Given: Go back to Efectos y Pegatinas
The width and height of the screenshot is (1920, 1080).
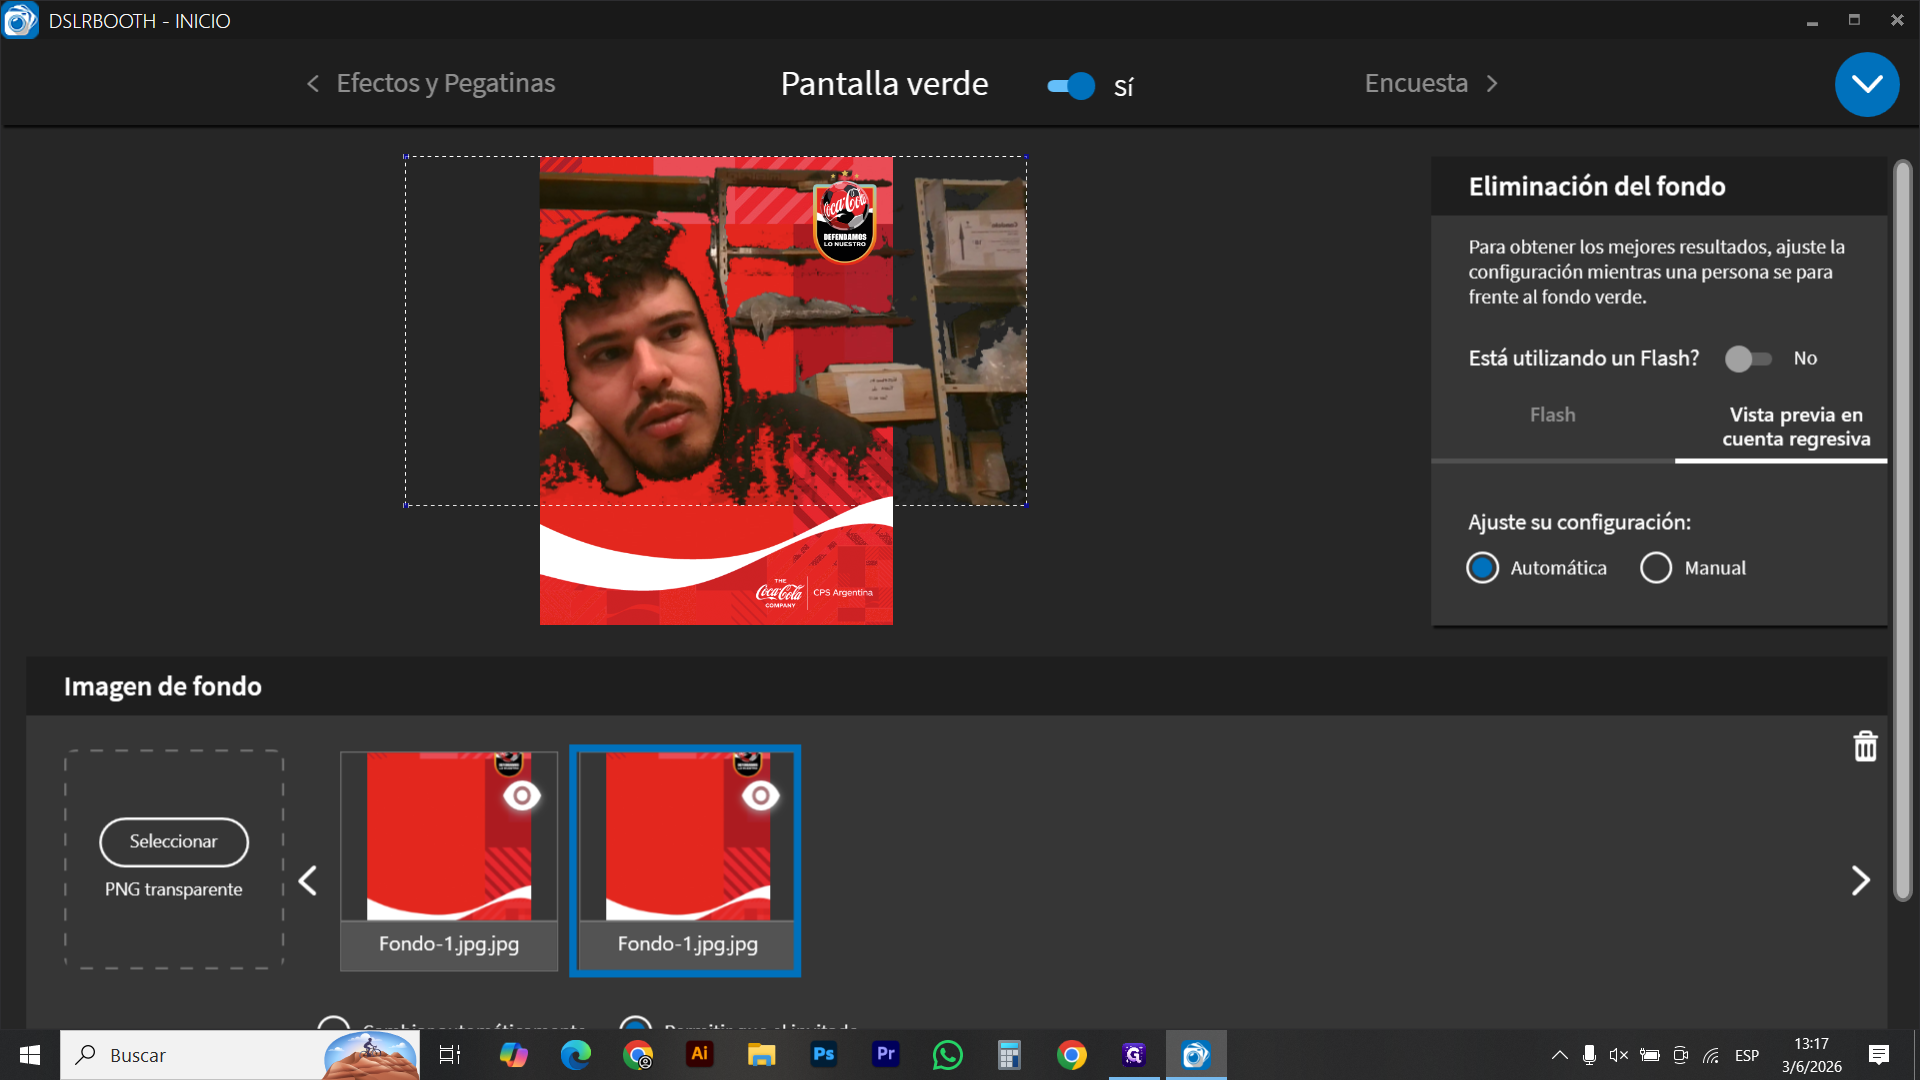Looking at the screenshot, I should [431, 83].
